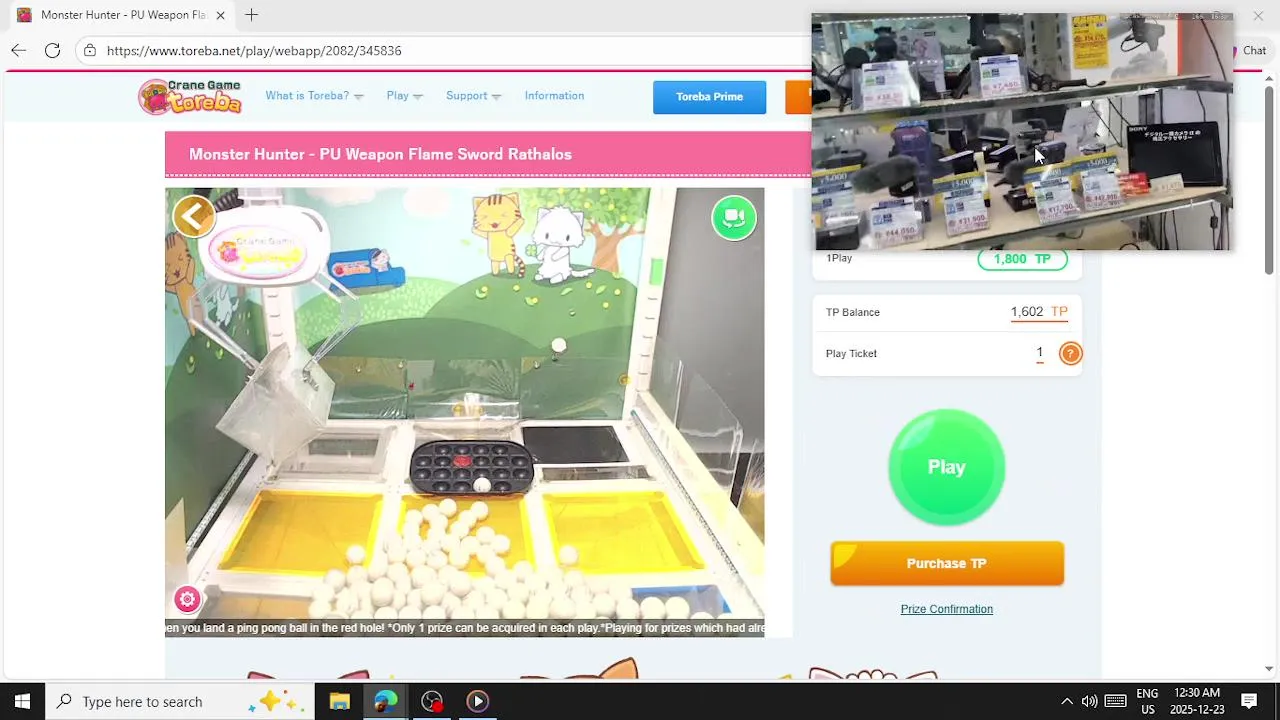Screen dimensions: 1280x720
Task: Open the pink settings gear on game view
Action: pyautogui.click(x=187, y=599)
